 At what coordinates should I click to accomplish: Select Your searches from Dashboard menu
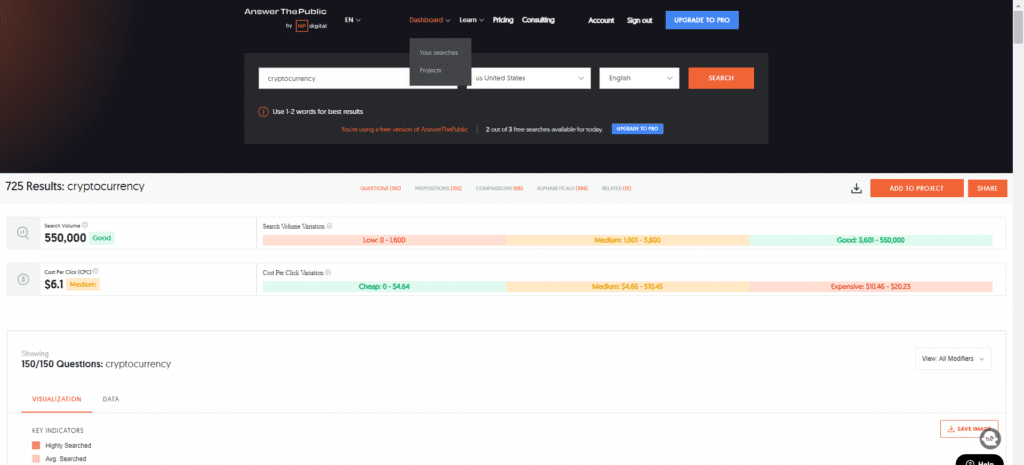point(439,52)
